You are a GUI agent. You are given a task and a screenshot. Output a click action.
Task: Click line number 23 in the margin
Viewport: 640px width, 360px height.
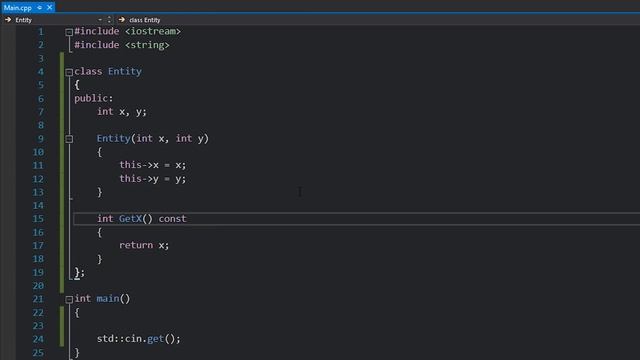[38, 326]
